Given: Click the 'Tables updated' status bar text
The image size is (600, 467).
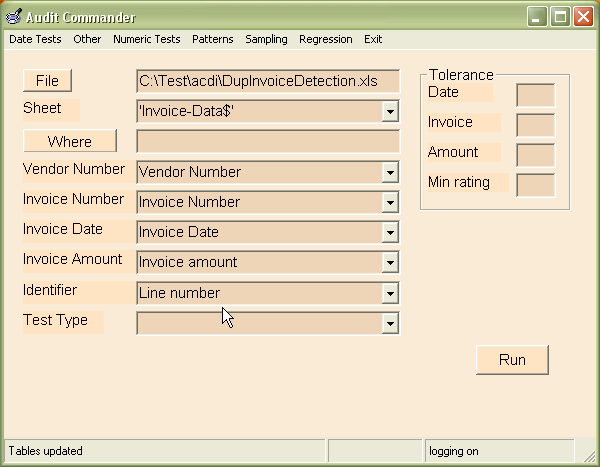Looking at the screenshot, I should point(46,451).
